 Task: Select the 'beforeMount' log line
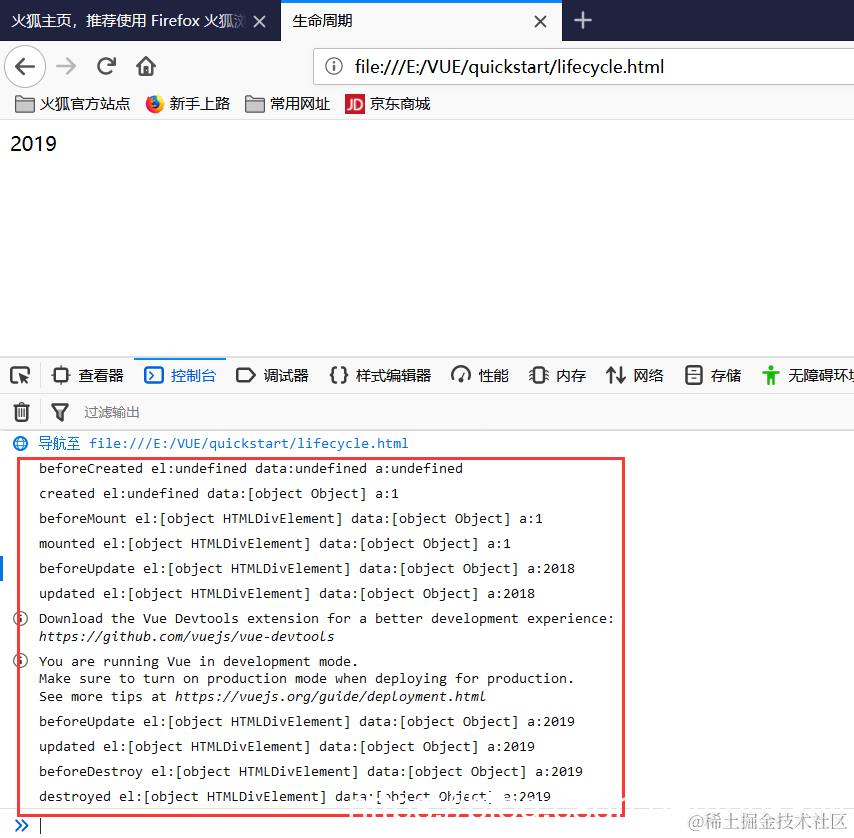[x=290, y=518]
